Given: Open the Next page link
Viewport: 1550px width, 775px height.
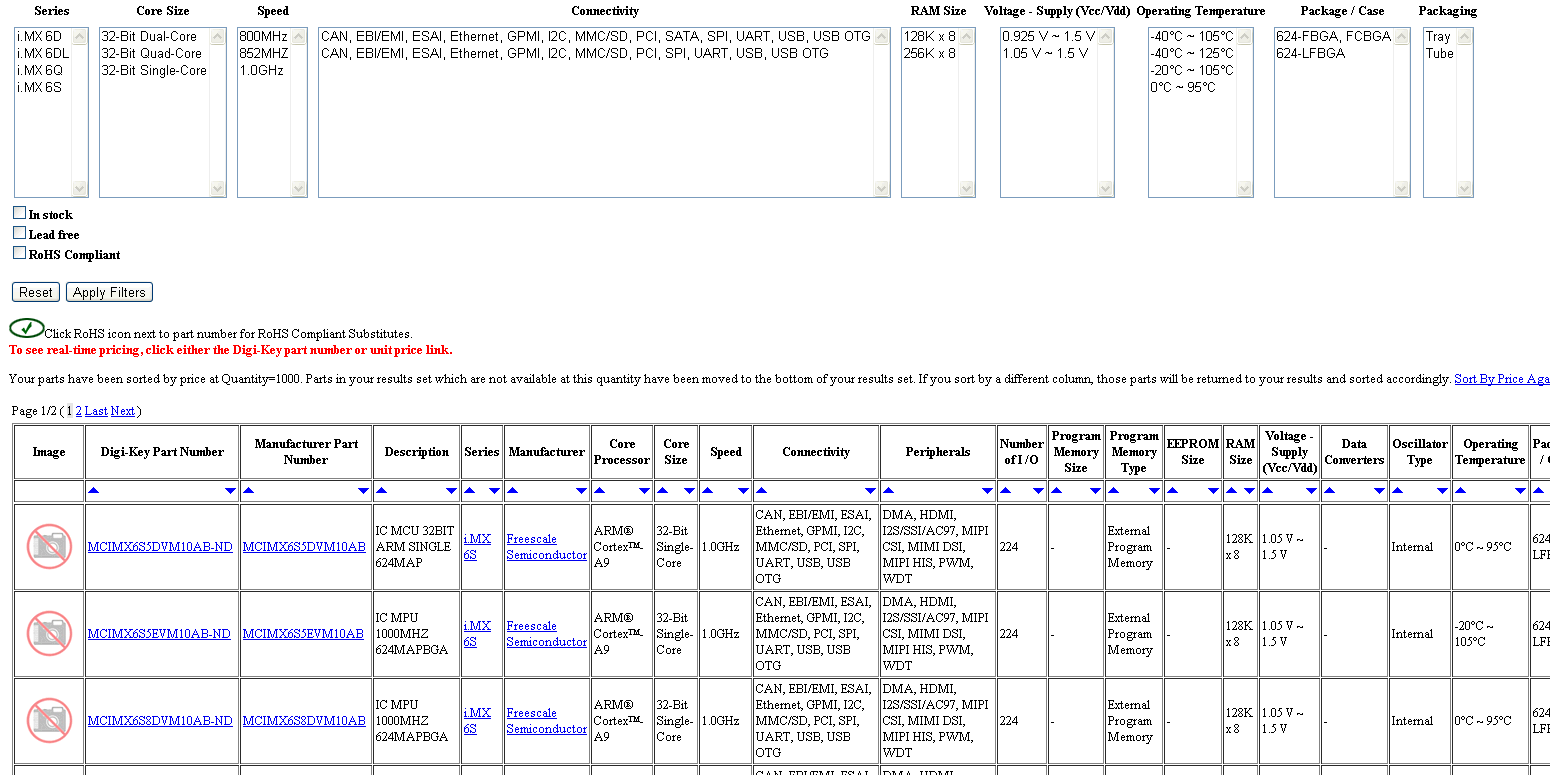Looking at the screenshot, I should coord(122,411).
